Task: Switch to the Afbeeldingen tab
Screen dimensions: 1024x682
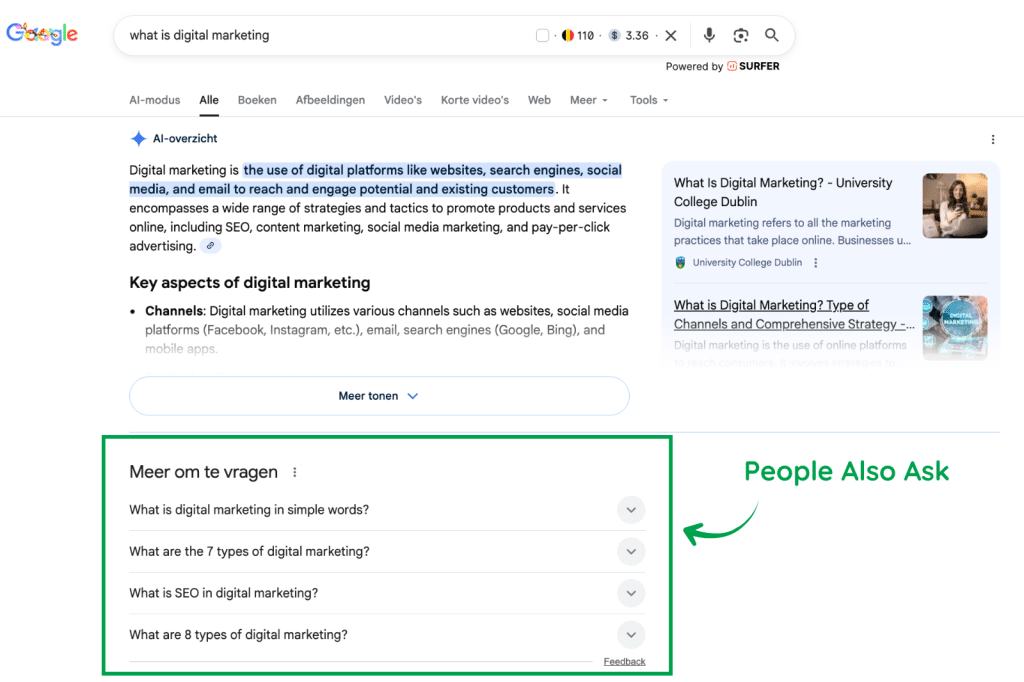Action: point(330,100)
